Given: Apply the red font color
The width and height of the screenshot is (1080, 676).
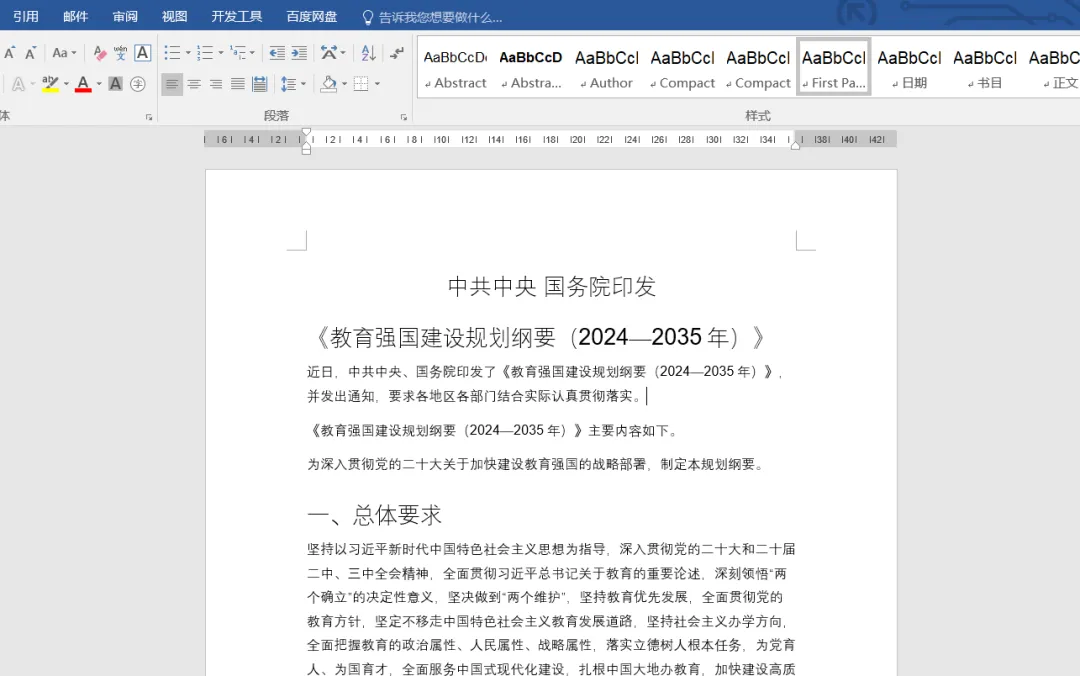Looking at the screenshot, I should coord(83,84).
